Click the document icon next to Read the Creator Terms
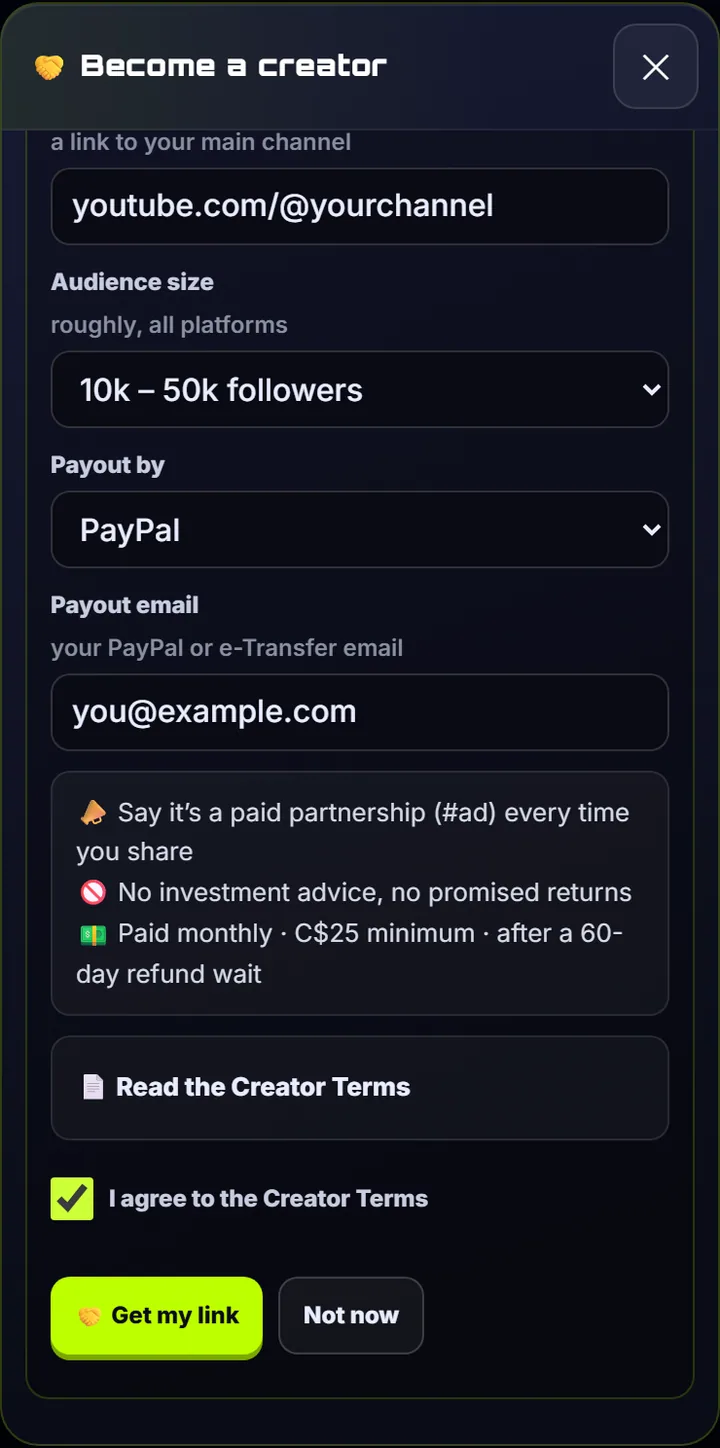 point(92,1087)
